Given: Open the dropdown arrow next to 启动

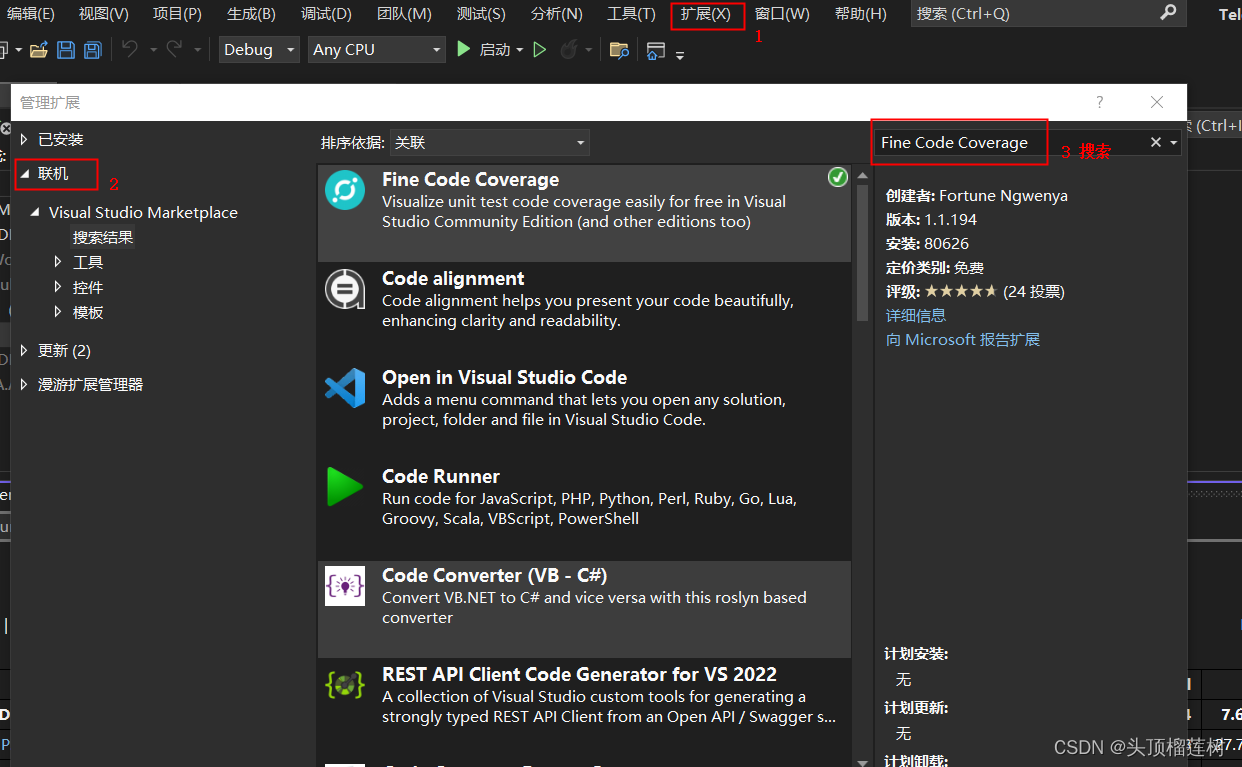Looking at the screenshot, I should point(520,50).
